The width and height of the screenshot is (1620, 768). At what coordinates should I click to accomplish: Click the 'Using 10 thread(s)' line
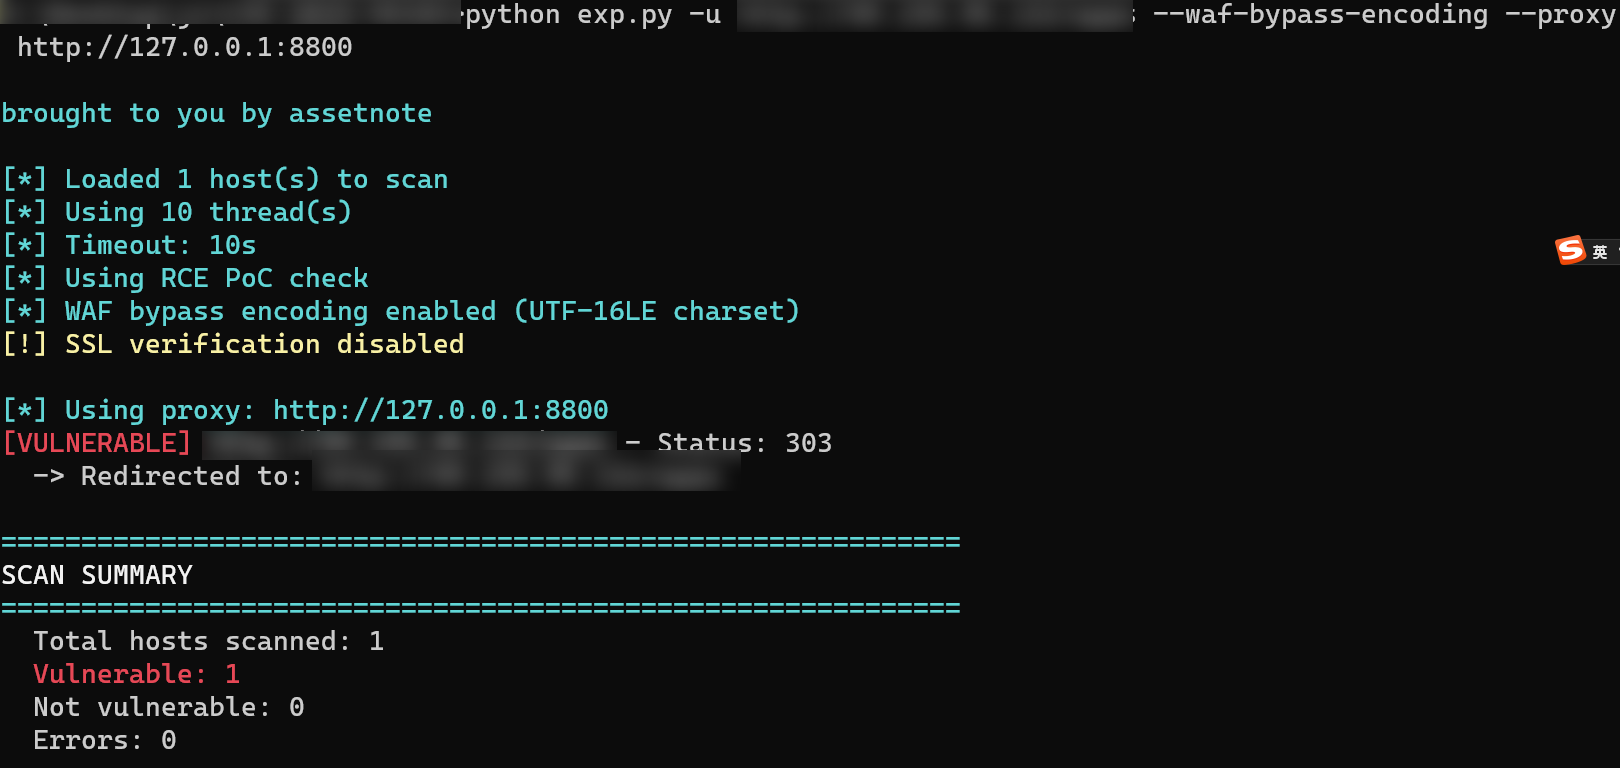click(x=177, y=212)
